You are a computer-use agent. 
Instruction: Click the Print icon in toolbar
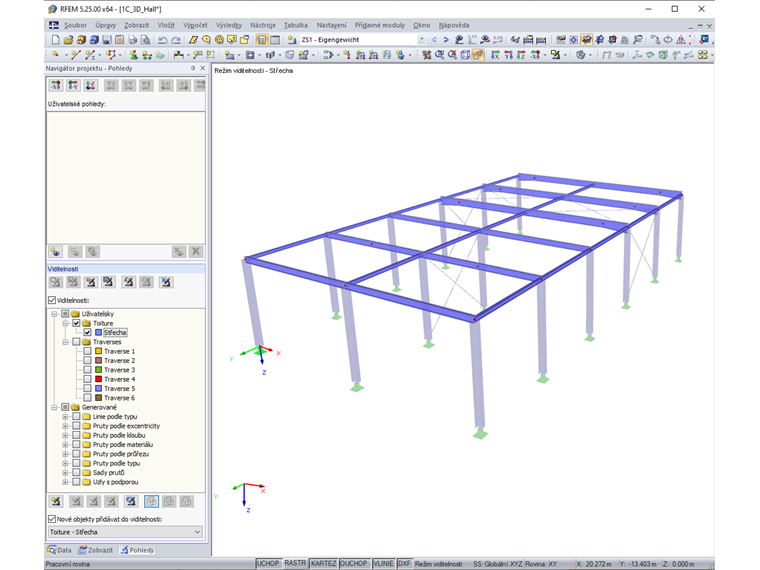(132, 40)
